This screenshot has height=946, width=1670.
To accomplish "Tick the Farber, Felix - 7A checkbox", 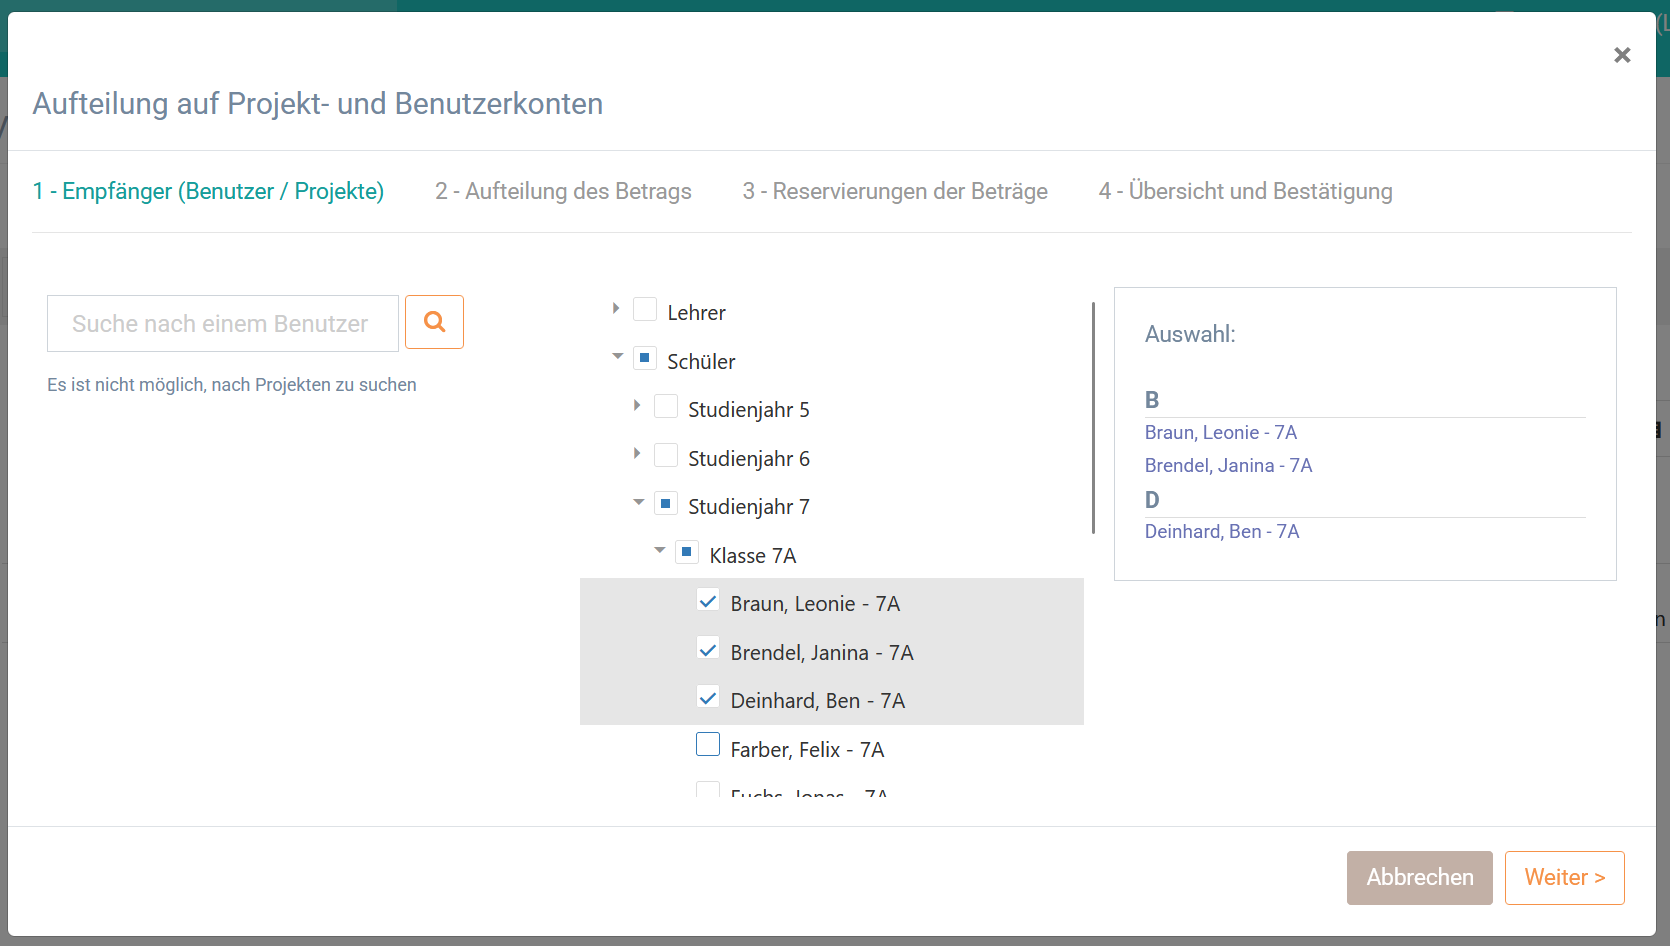I will 708,745.
